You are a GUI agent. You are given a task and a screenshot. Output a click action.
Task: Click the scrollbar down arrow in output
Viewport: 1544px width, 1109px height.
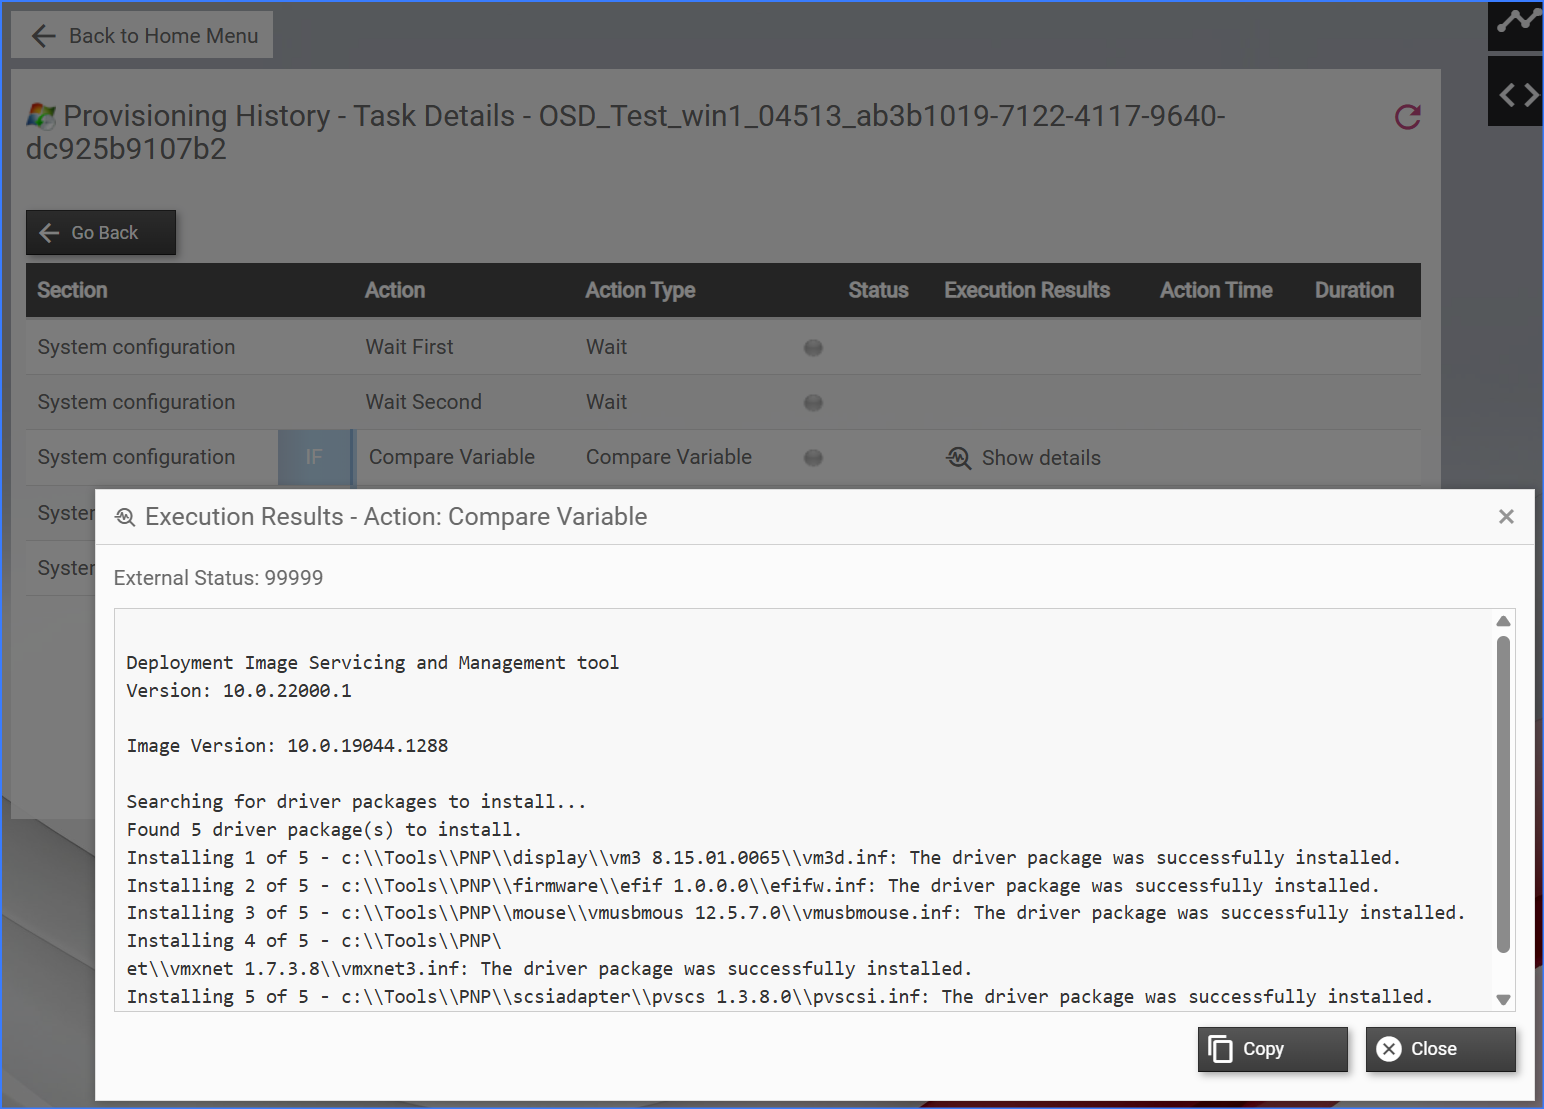[x=1502, y=999]
